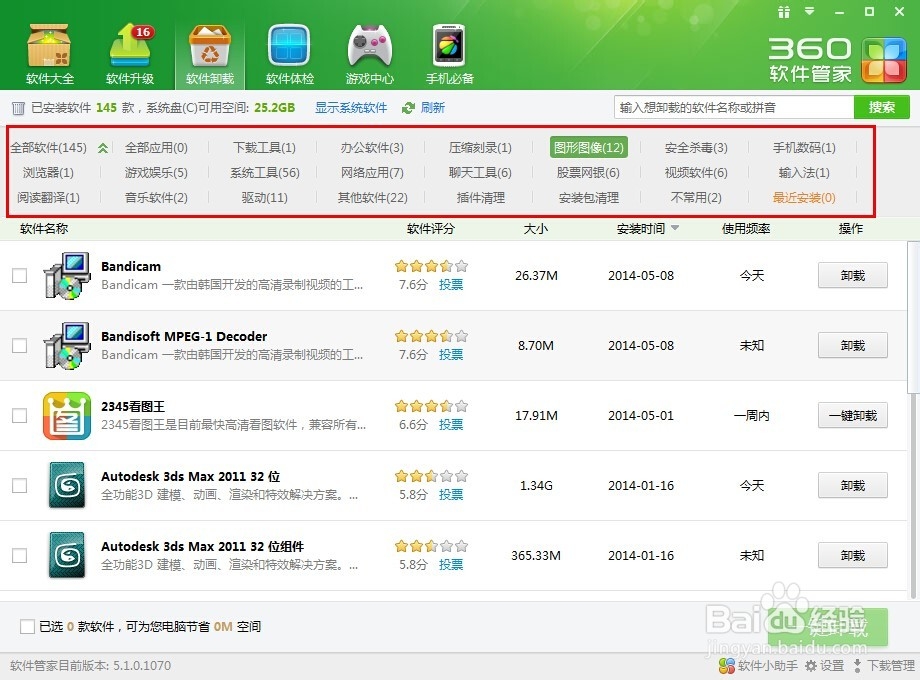The image size is (920, 680).
Task: Click 投票 link for Bandicam
Action: pos(451,285)
